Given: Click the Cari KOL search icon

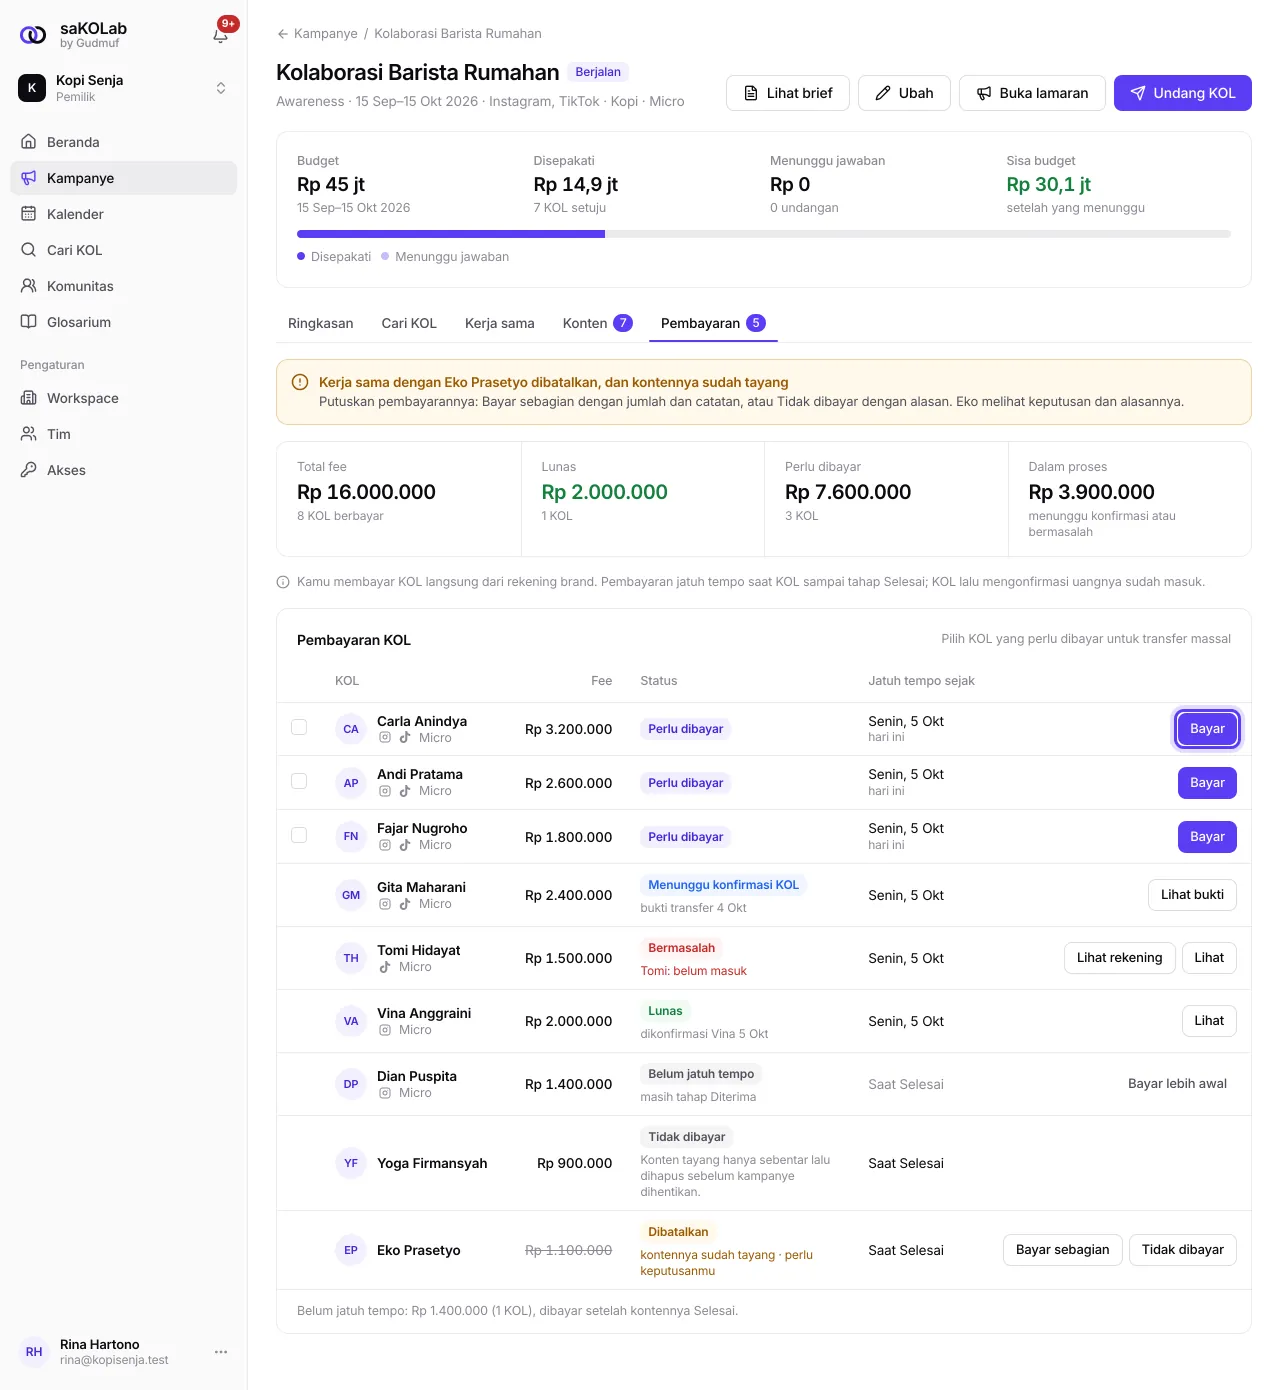Looking at the screenshot, I should [x=29, y=250].
